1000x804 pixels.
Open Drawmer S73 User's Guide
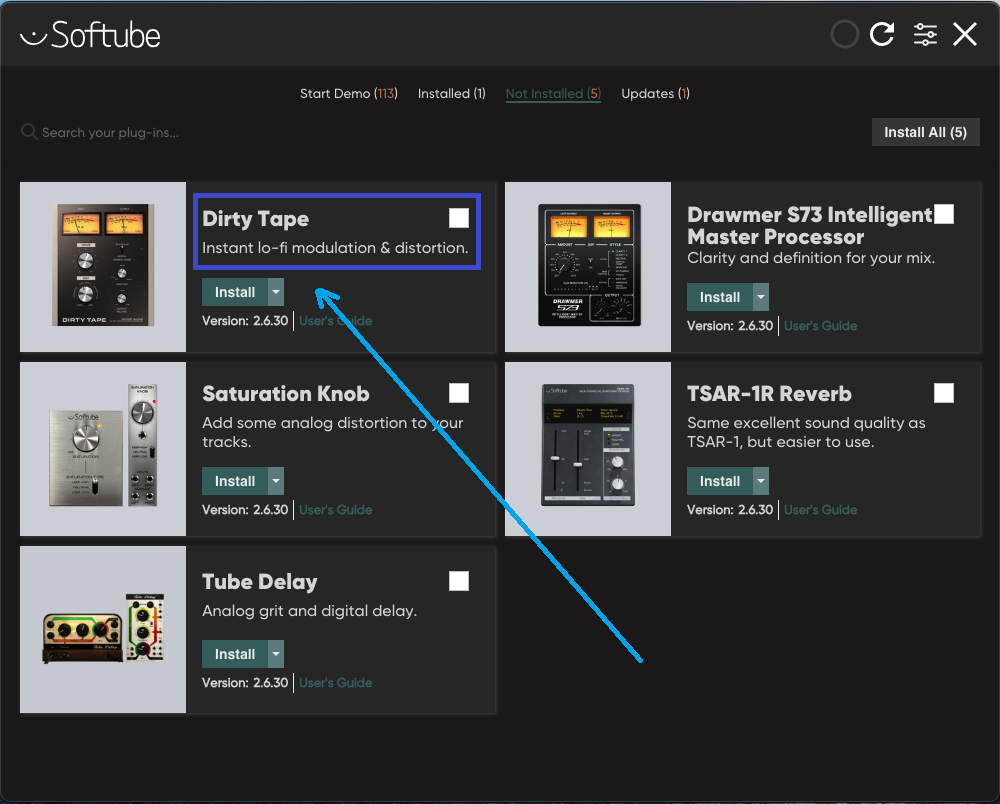point(820,326)
